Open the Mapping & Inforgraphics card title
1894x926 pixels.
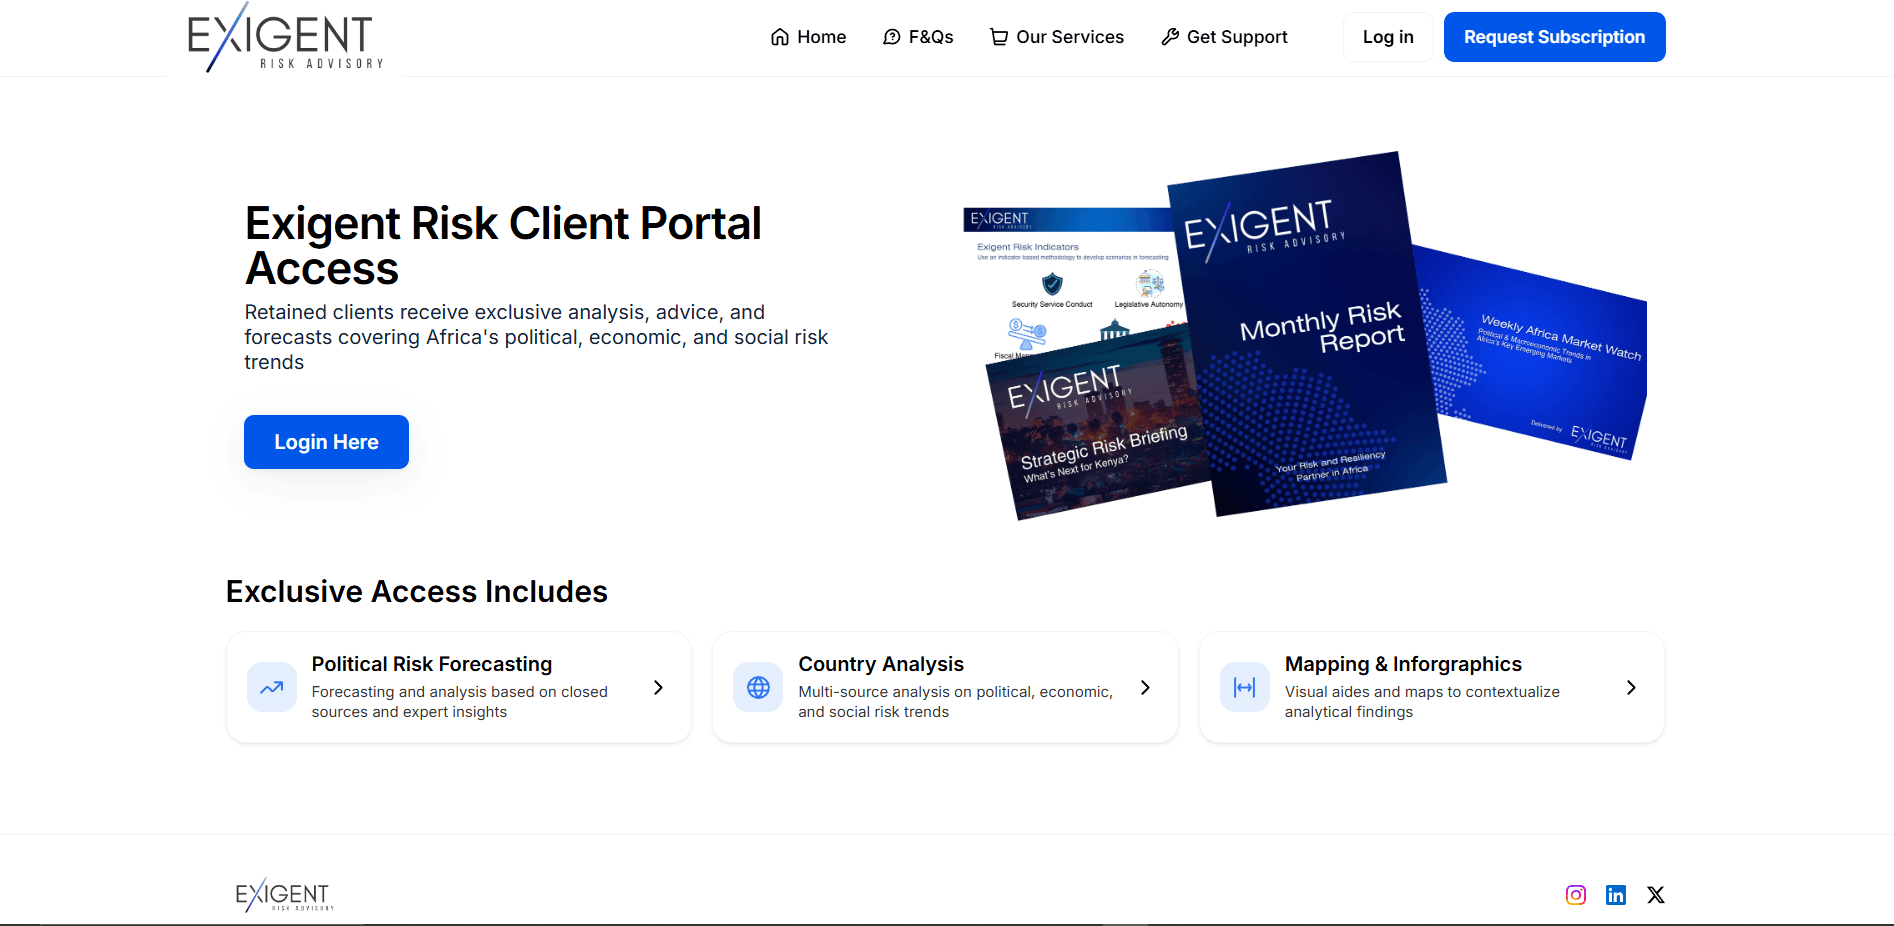(1403, 664)
